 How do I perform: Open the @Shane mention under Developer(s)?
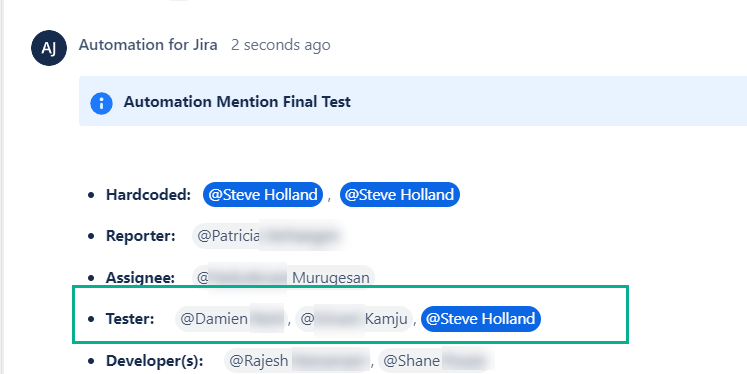coord(436,361)
